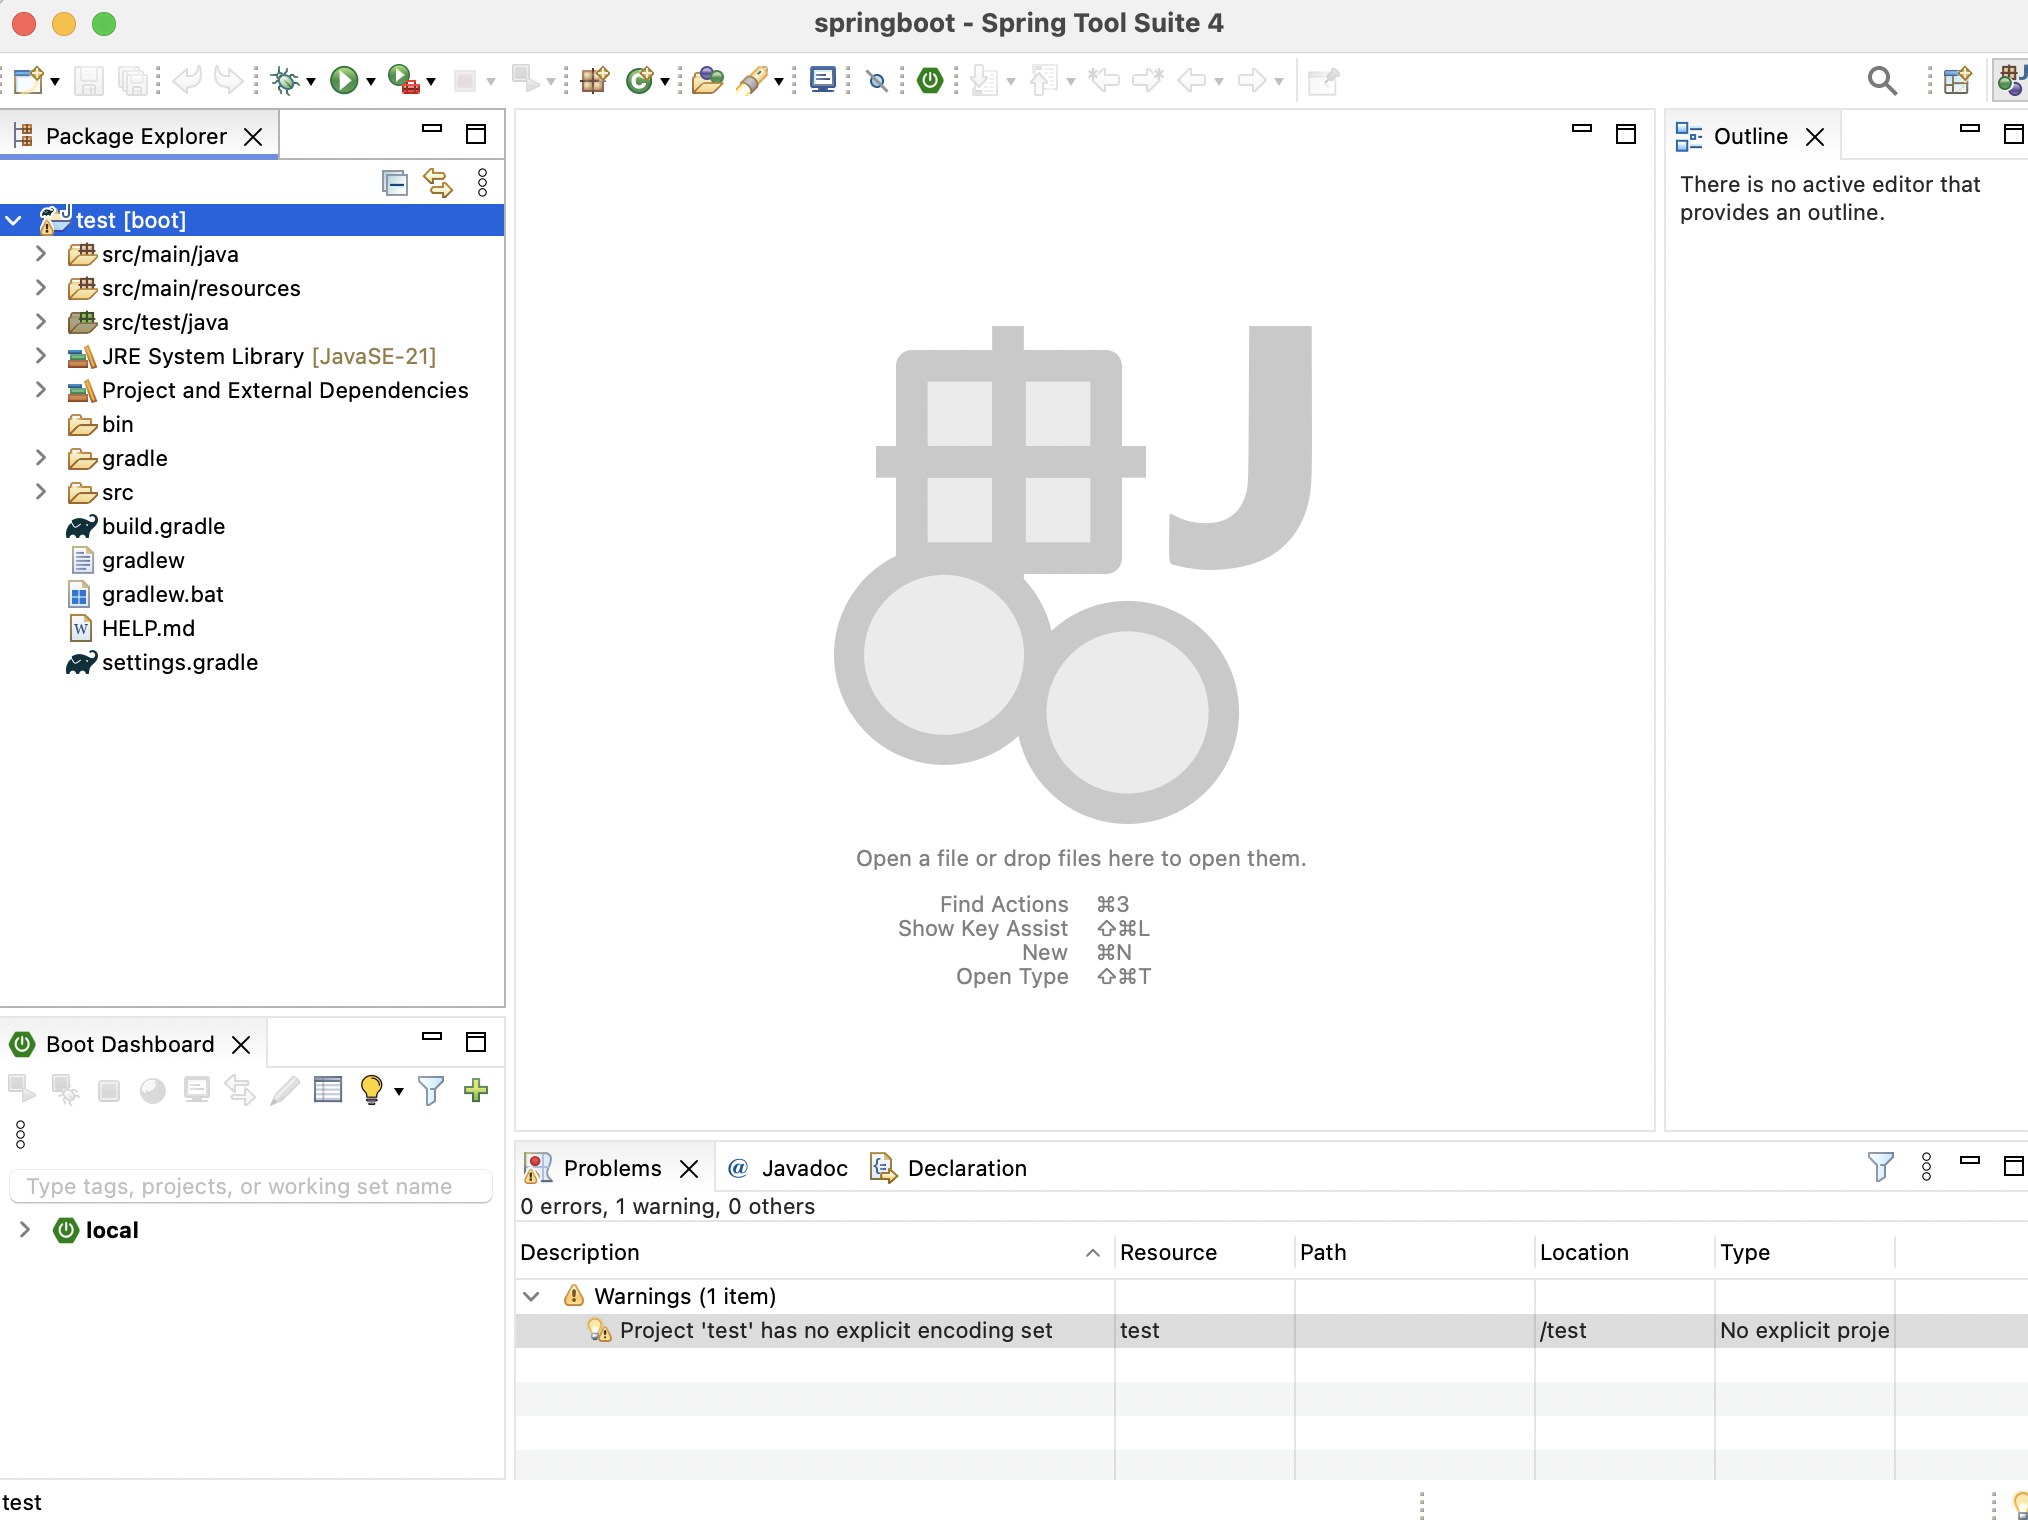Screen dimensions: 2028x1520
Task: Toggle Link with Editor in Package Explorer
Action: coord(438,183)
